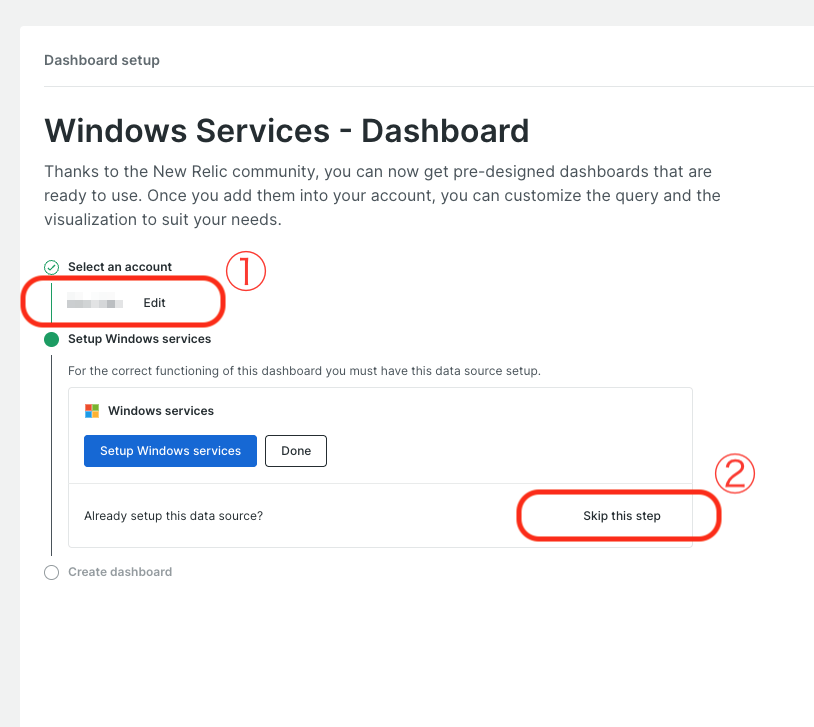Click the Setup Windows services blue button
This screenshot has height=727, width=814.
point(170,451)
